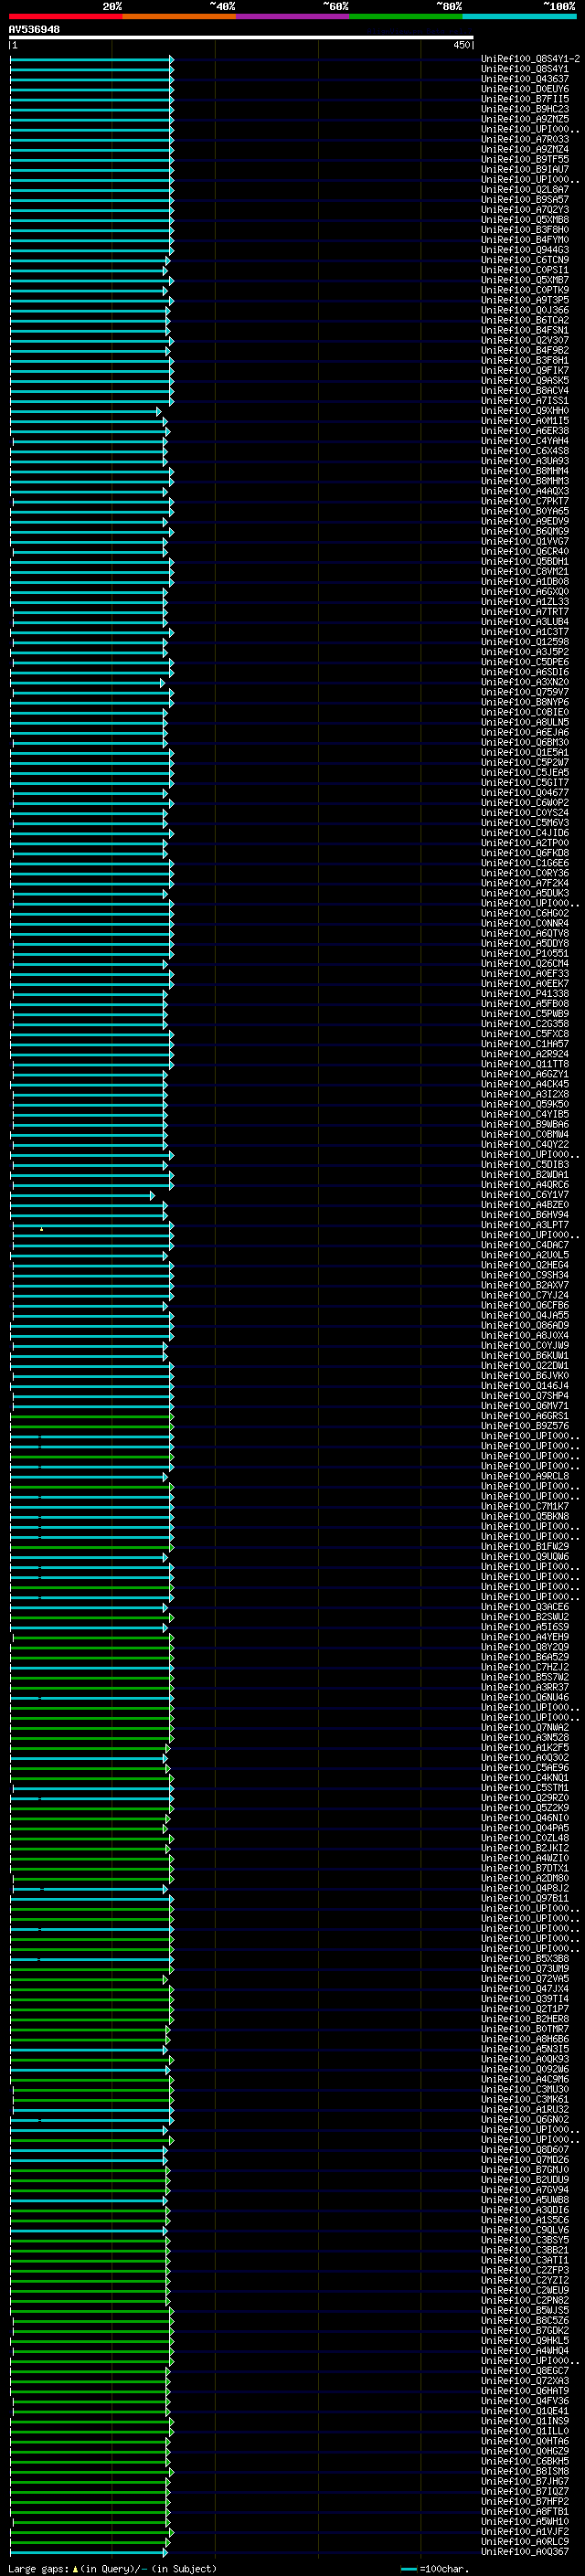585x2576 pixels.
Task: Open hit UniRef100_A9ZMZ5
Action: [525, 119]
